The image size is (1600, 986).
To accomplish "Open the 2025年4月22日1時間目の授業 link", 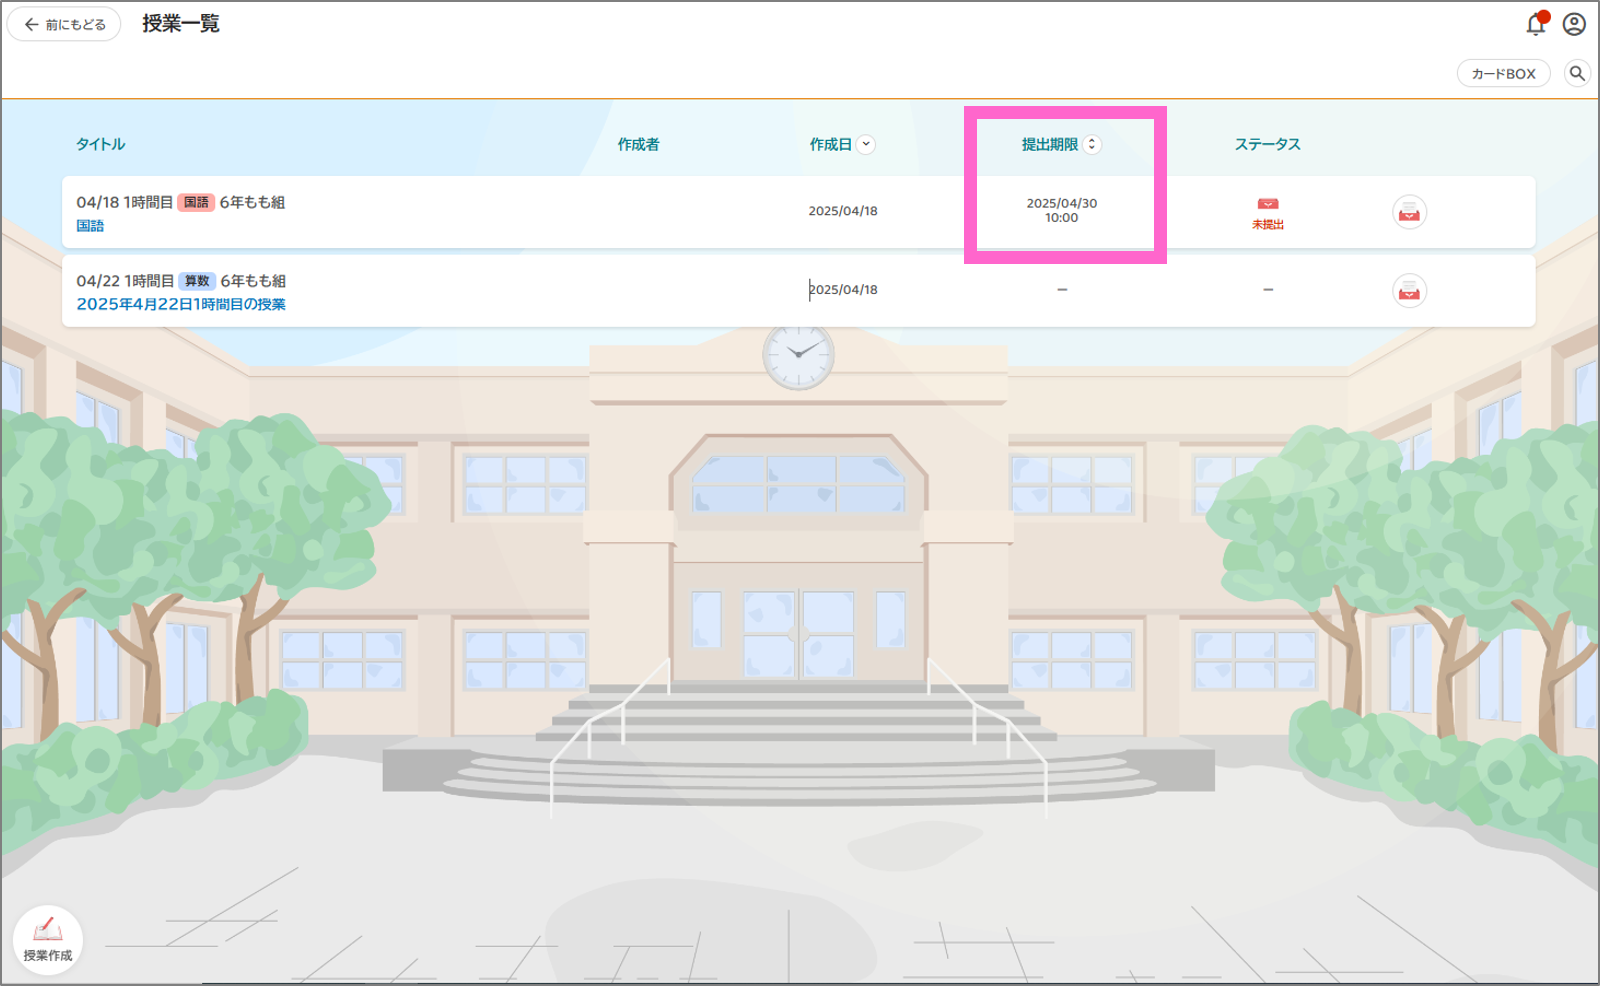I will [181, 304].
